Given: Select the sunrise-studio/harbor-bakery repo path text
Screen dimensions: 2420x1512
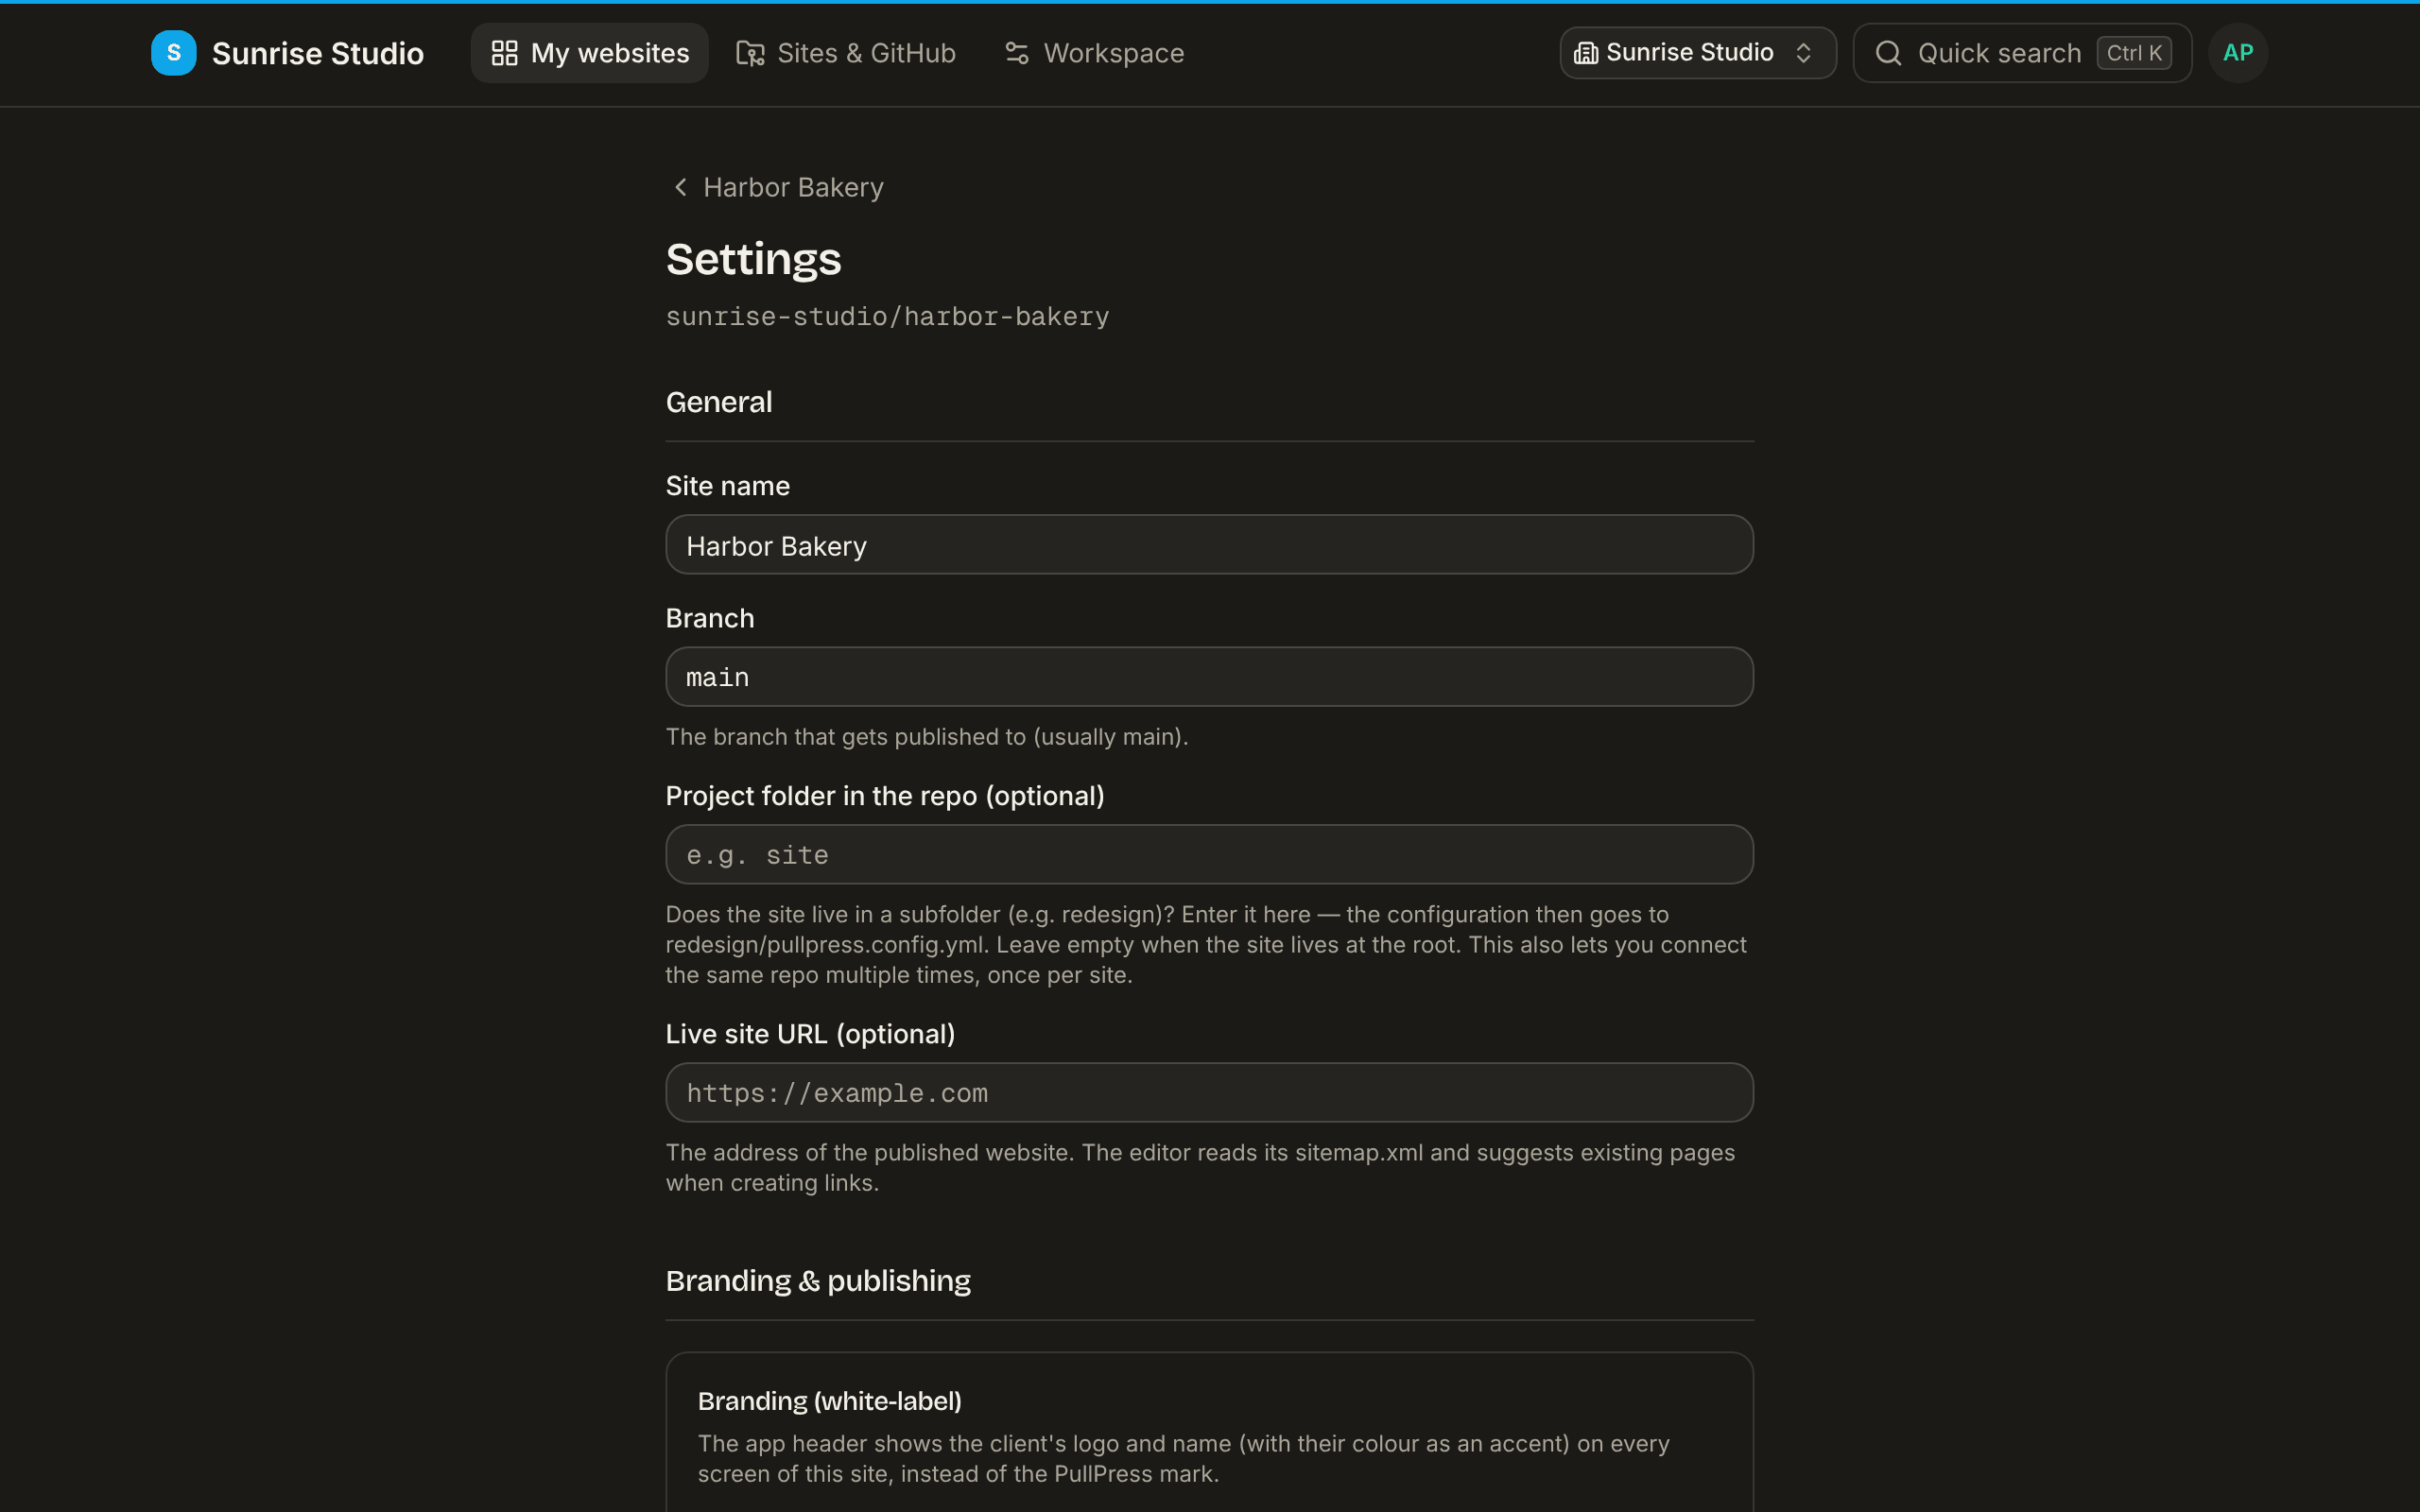Looking at the screenshot, I should 887,317.
